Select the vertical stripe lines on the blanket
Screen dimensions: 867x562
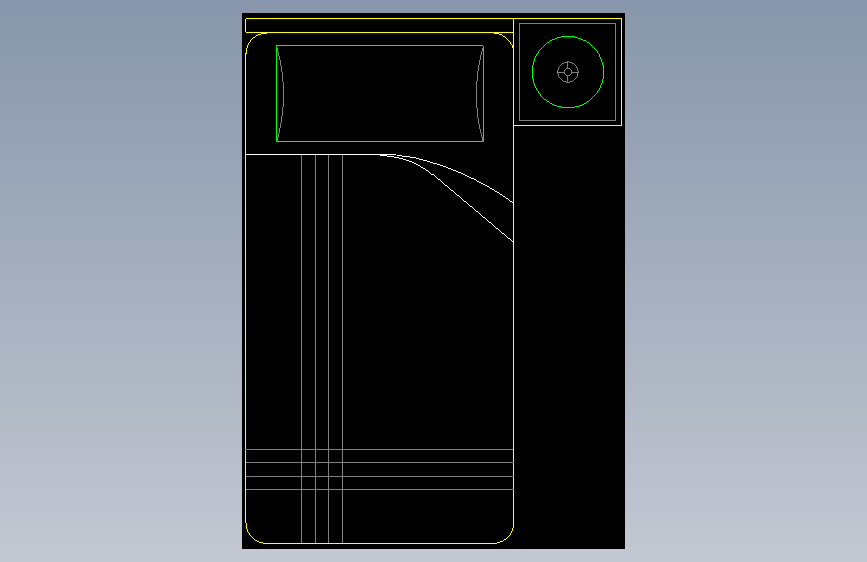pos(322,348)
